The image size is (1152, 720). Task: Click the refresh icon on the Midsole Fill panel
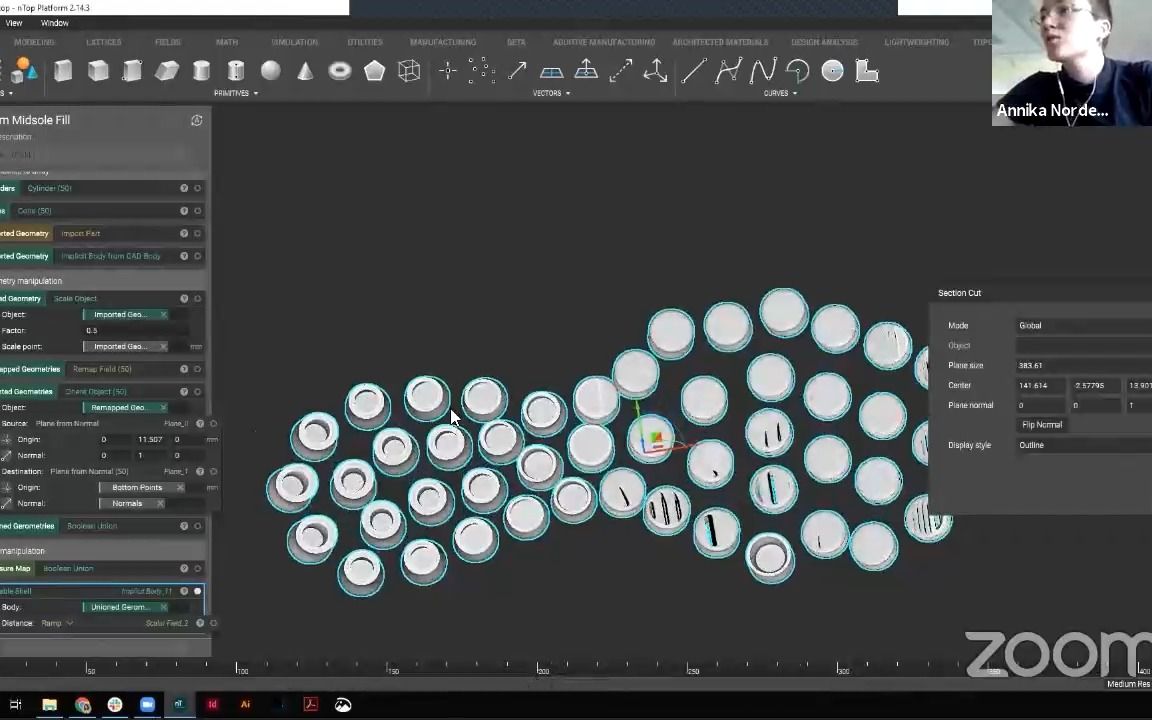pyautogui.click(x=197, y=119)
